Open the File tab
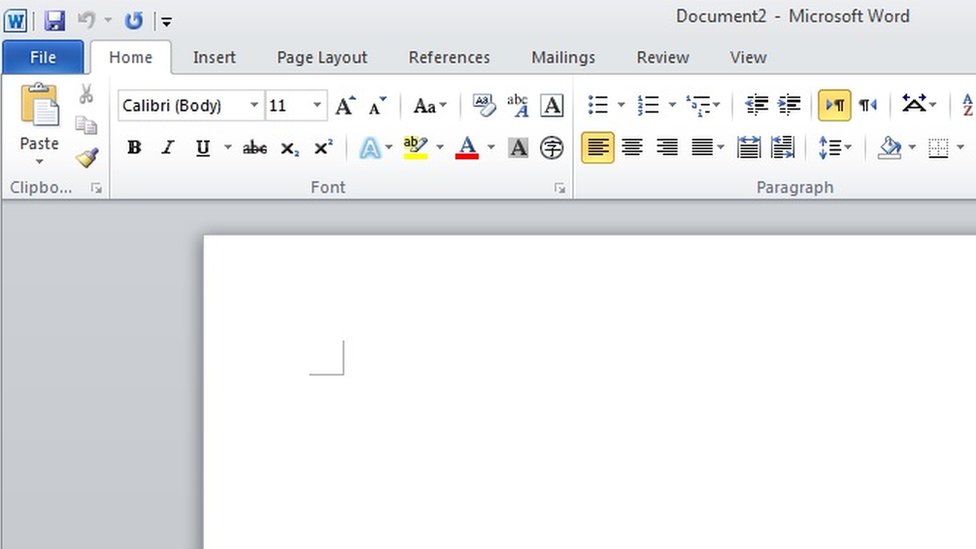Image resolution: width=976 pixels, height=549 pixels. tap(43, 57)
